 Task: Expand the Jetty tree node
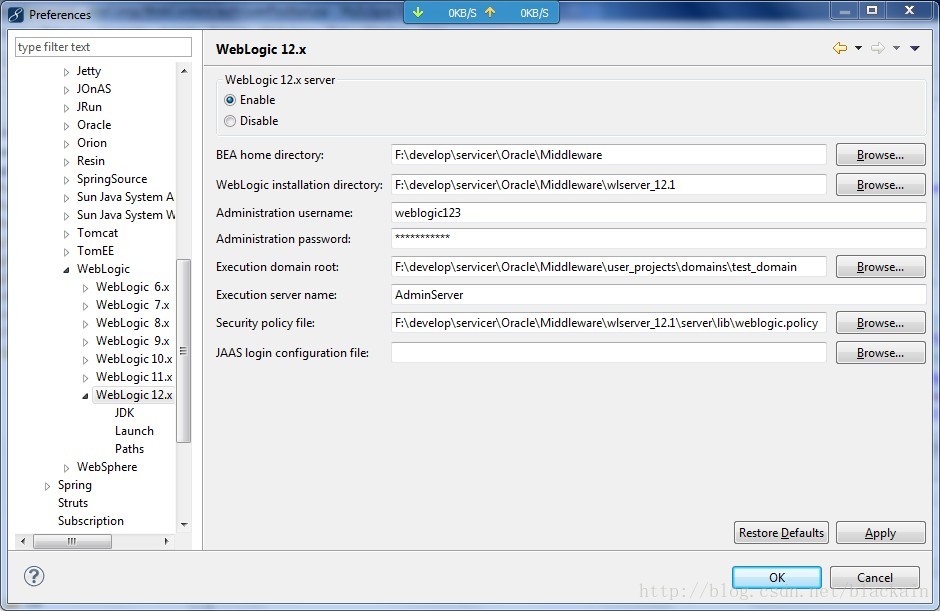(67, 72)
